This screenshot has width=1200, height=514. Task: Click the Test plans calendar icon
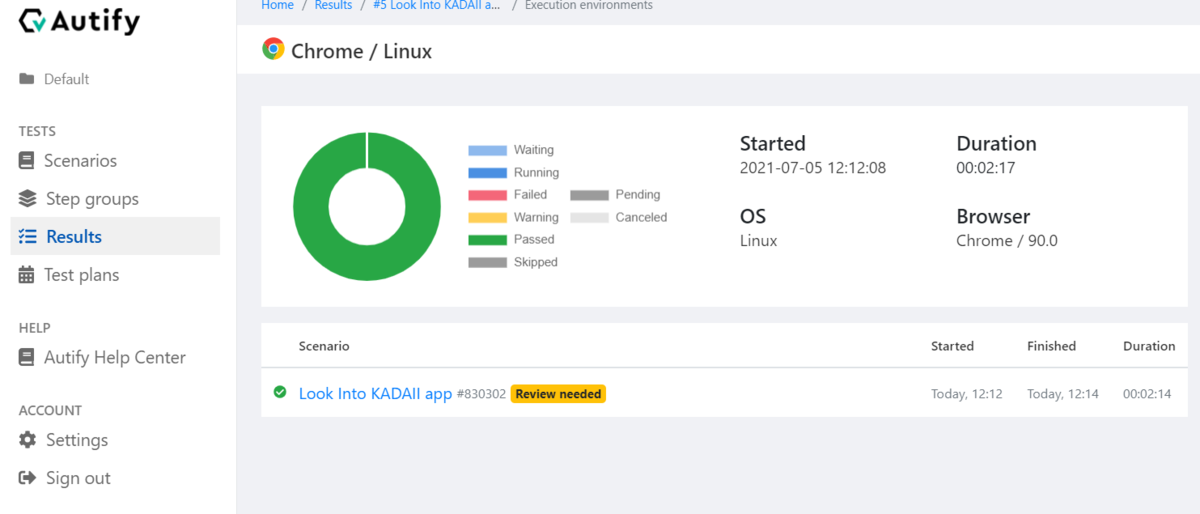point(27,275)
